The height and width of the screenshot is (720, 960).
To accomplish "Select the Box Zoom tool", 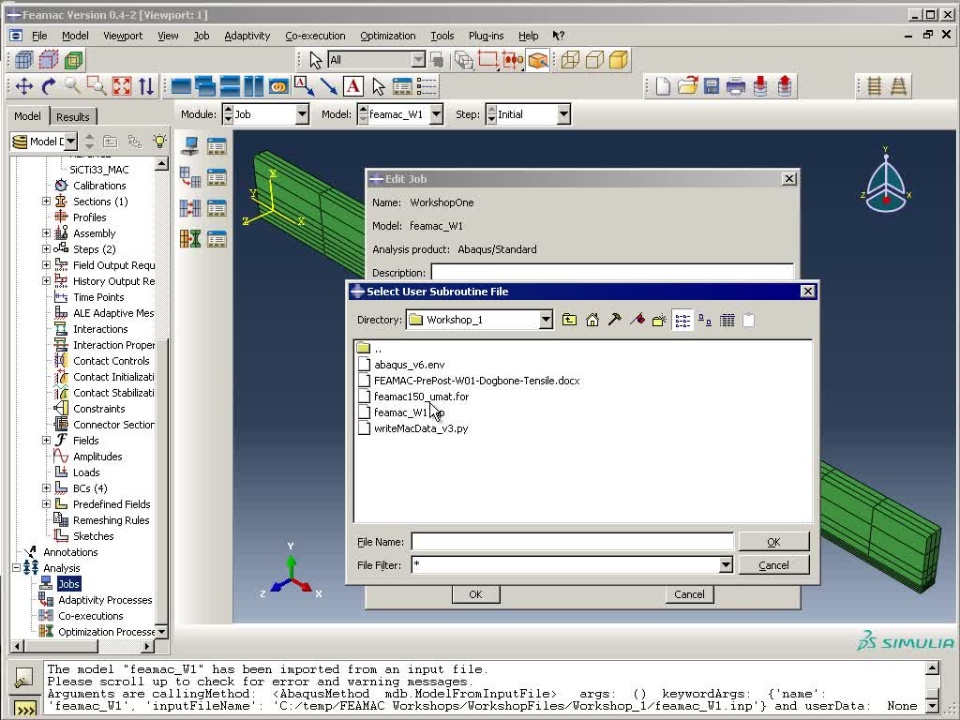I will click(x=97, y=86).
